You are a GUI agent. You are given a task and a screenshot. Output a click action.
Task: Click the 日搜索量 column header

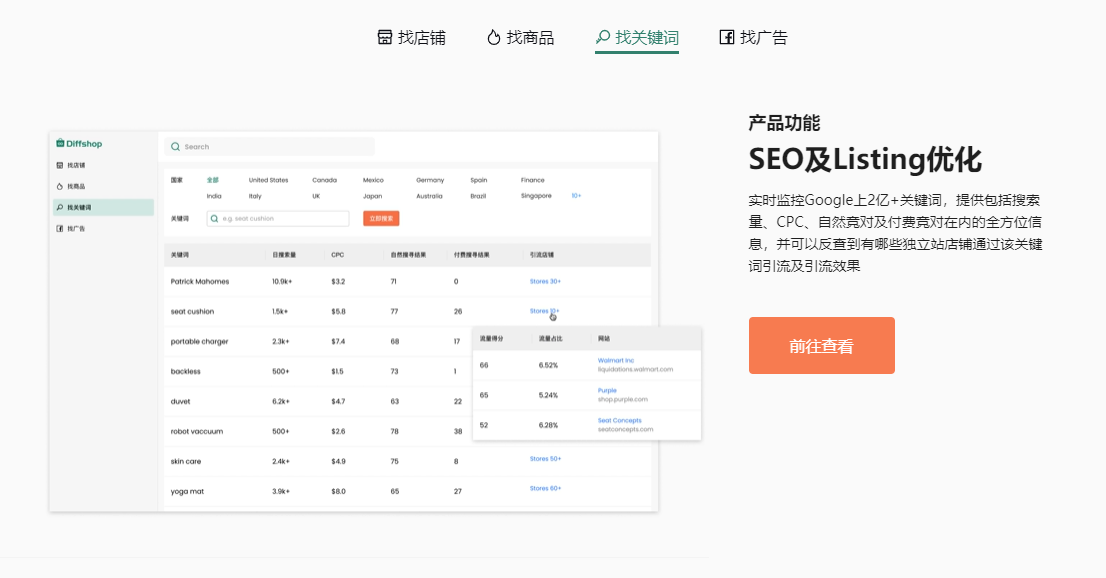click(284, 255)
